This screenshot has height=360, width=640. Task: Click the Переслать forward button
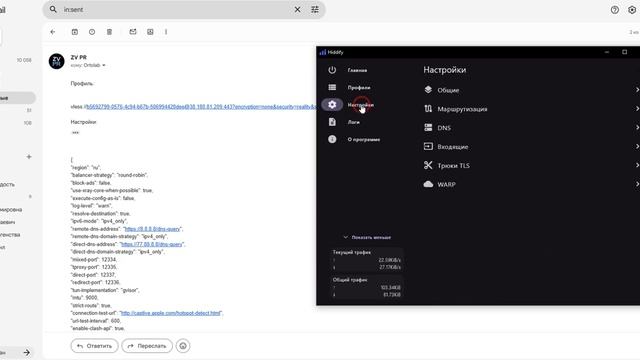click(147, 346)
